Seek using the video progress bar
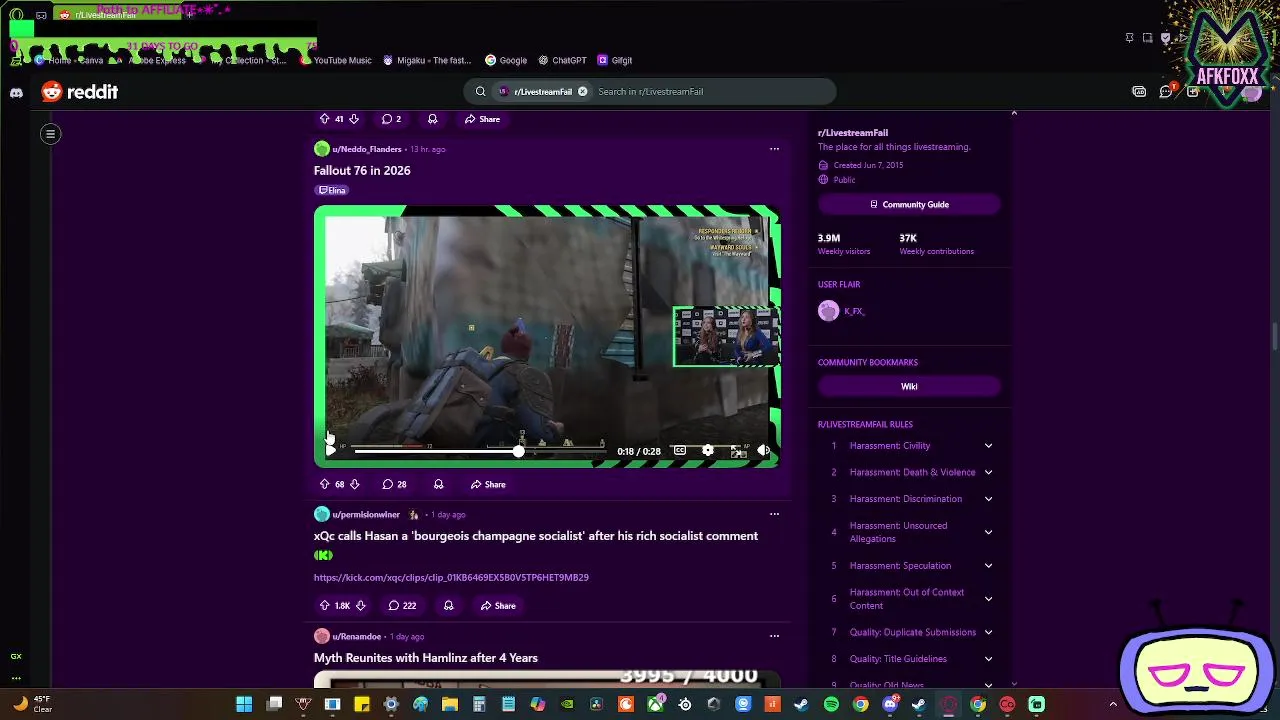This screenshot has width=1280, height=720. click(x=480, y=451)
